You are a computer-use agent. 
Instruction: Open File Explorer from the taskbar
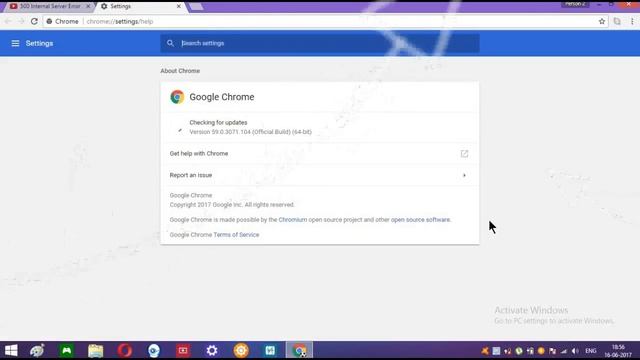point(96,351)
